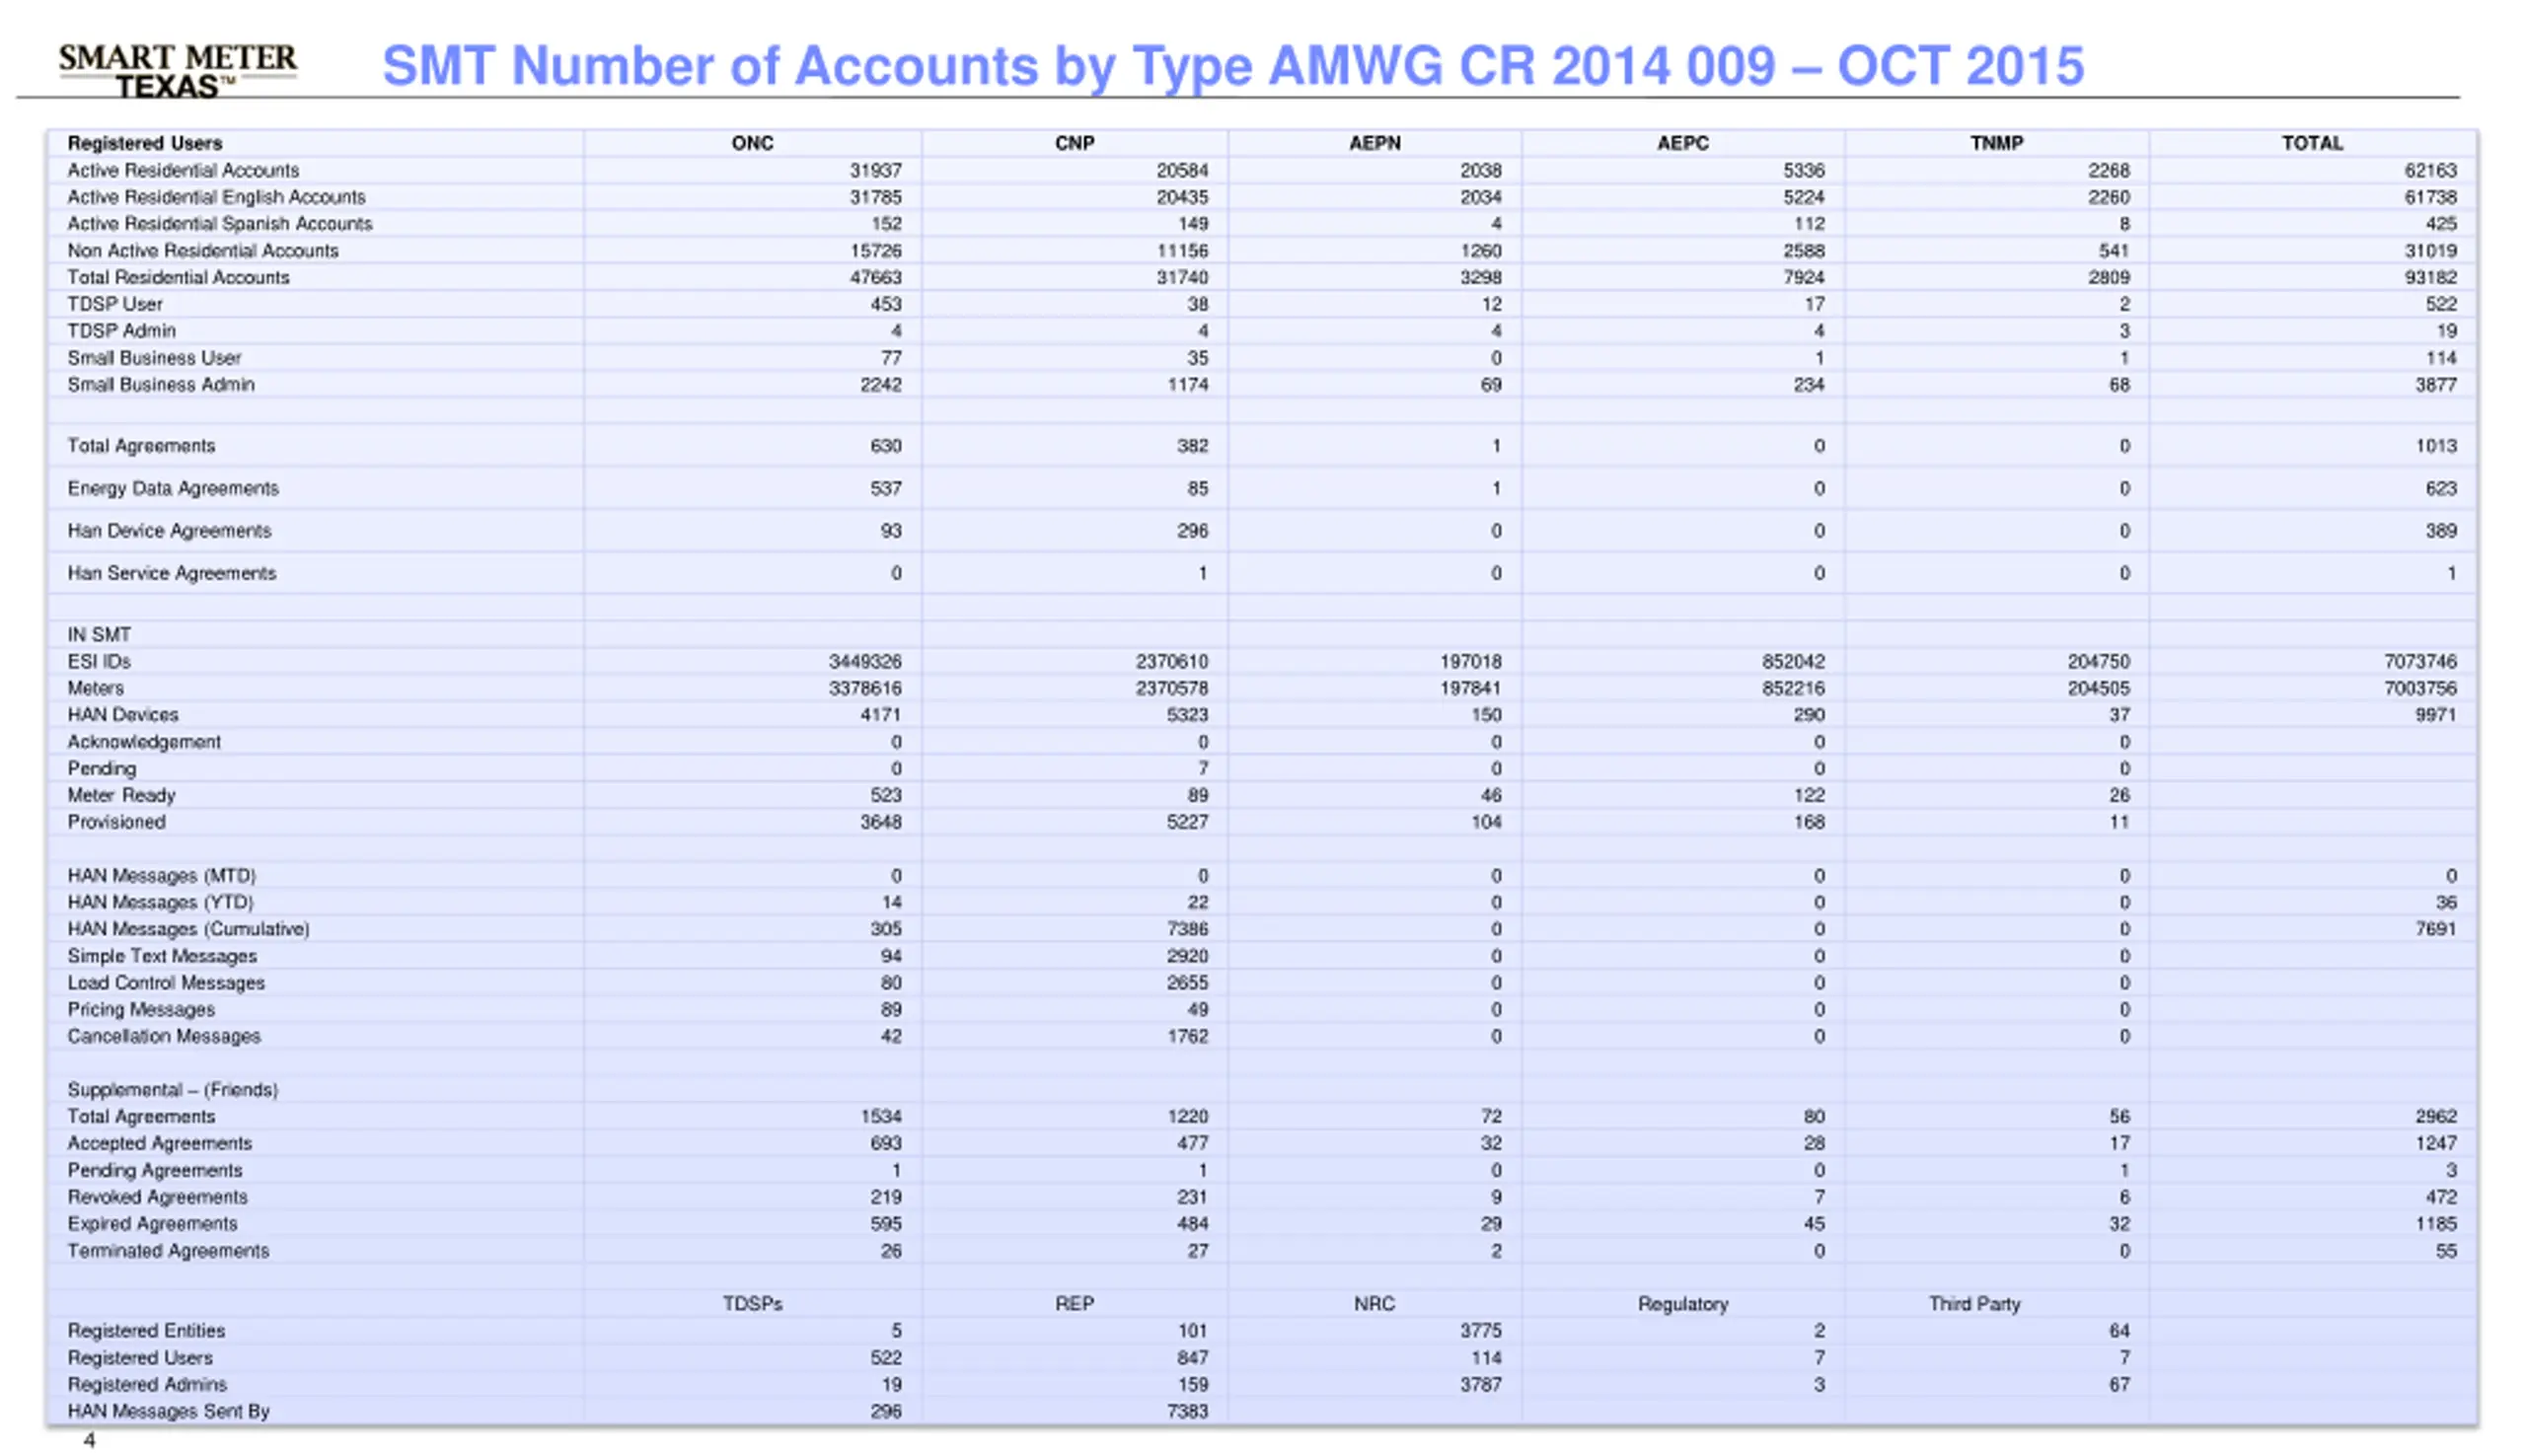
Task: Click the Pricing Messages label
Action: coord(141,1010)
